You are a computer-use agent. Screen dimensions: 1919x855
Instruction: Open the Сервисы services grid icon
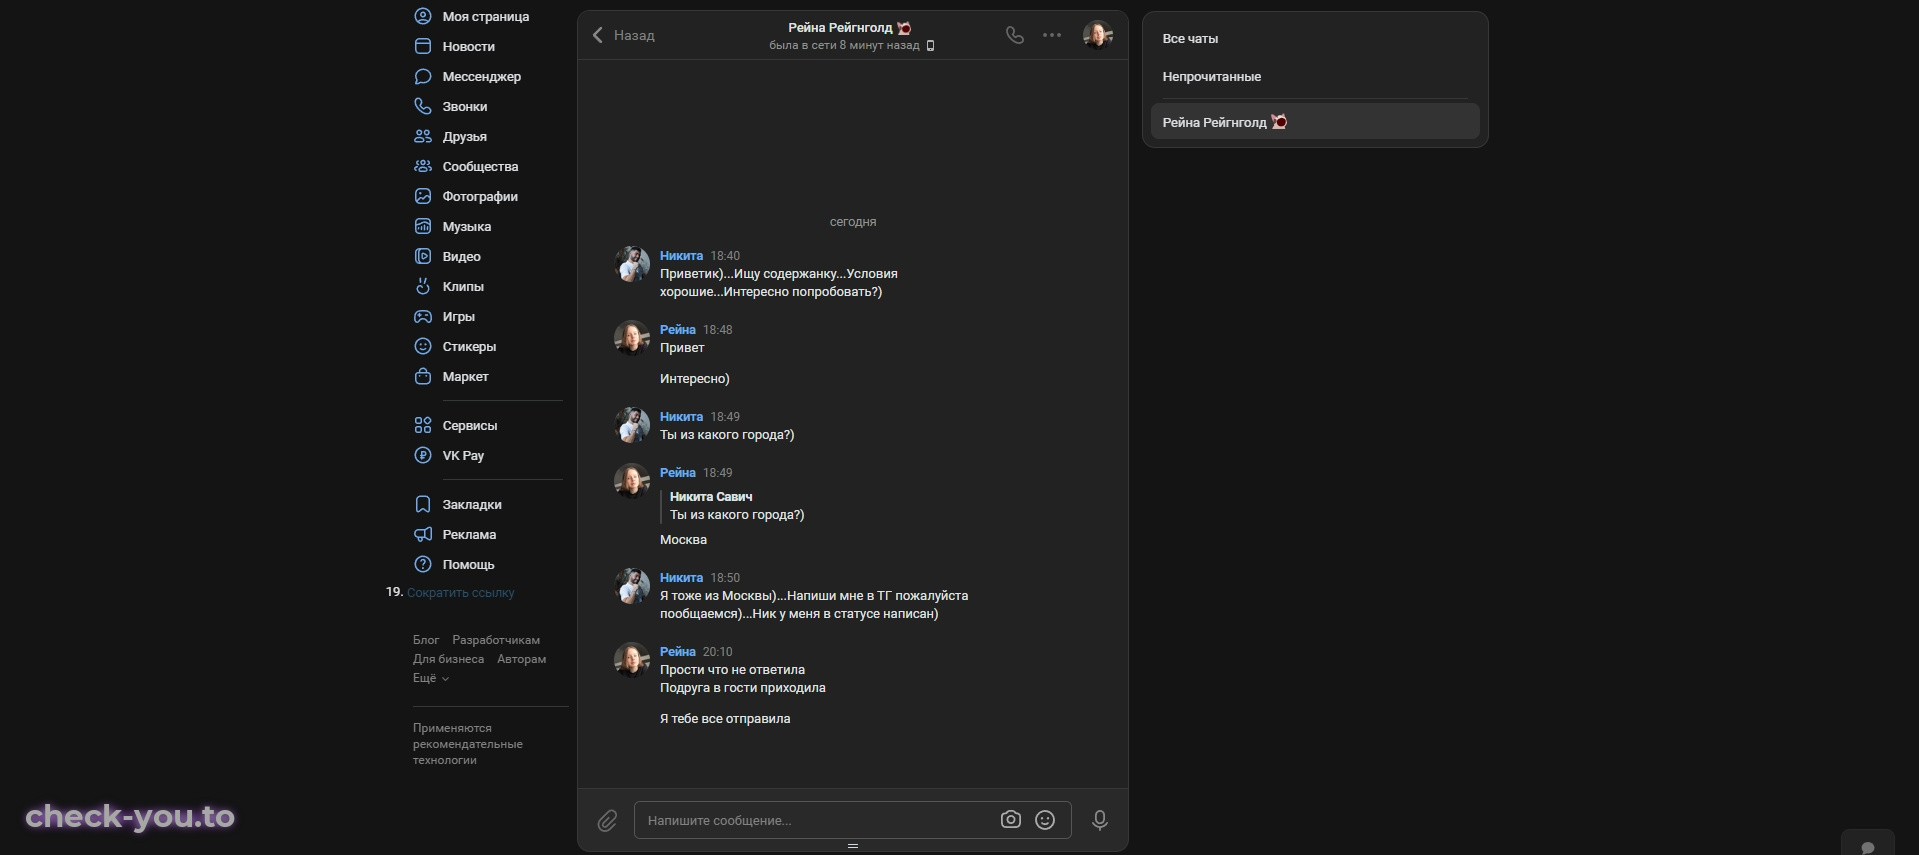(x=423, y=425)
